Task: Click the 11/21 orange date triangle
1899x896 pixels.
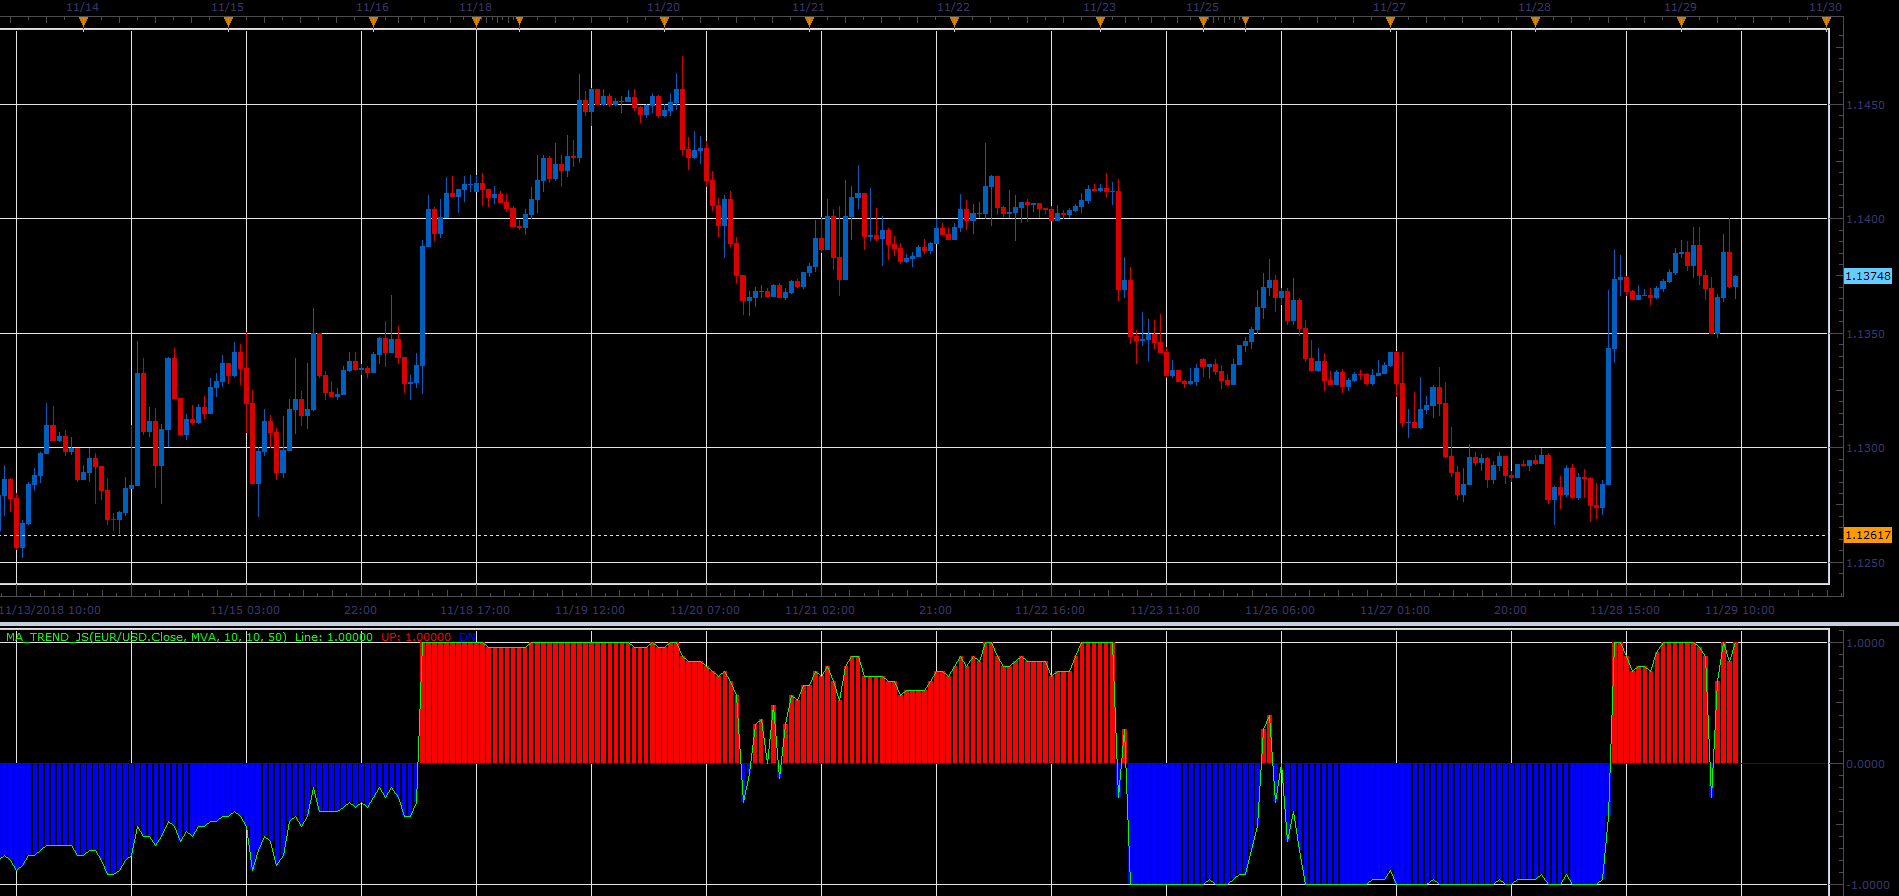Action: (x=809, y=21)
